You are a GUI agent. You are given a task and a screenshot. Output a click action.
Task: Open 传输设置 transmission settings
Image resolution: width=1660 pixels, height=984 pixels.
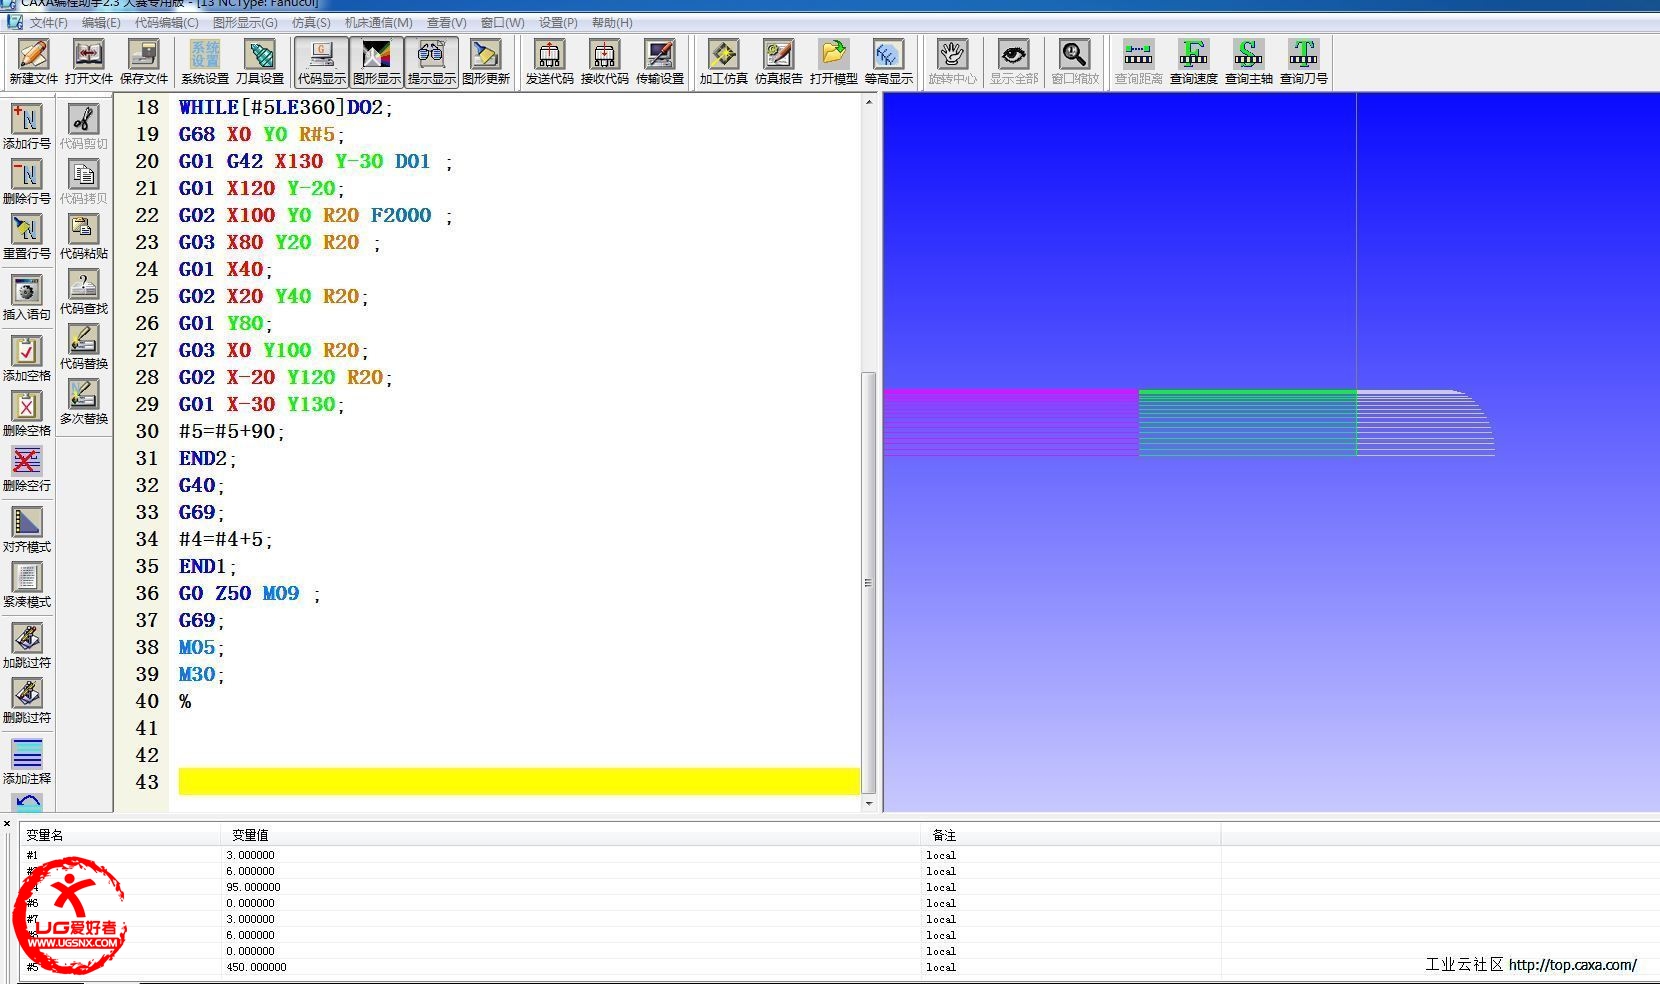click(x=660, y=62)
